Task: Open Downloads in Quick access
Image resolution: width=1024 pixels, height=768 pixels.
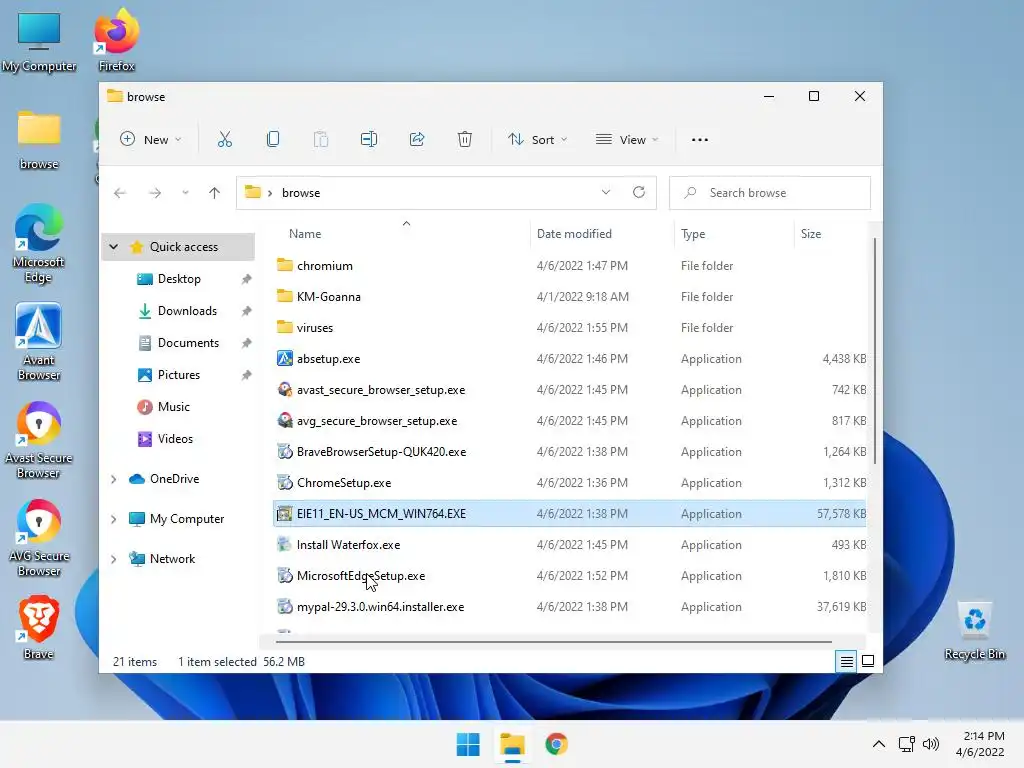Action: [187, 311]
